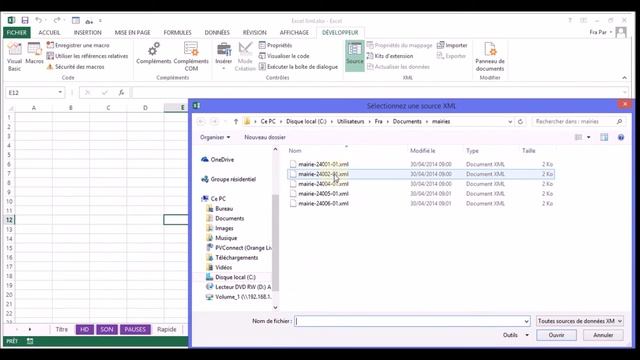Open the Name Box dropdown arrow
The height and width of the screenshot is (360, 640).
(60, 93)
